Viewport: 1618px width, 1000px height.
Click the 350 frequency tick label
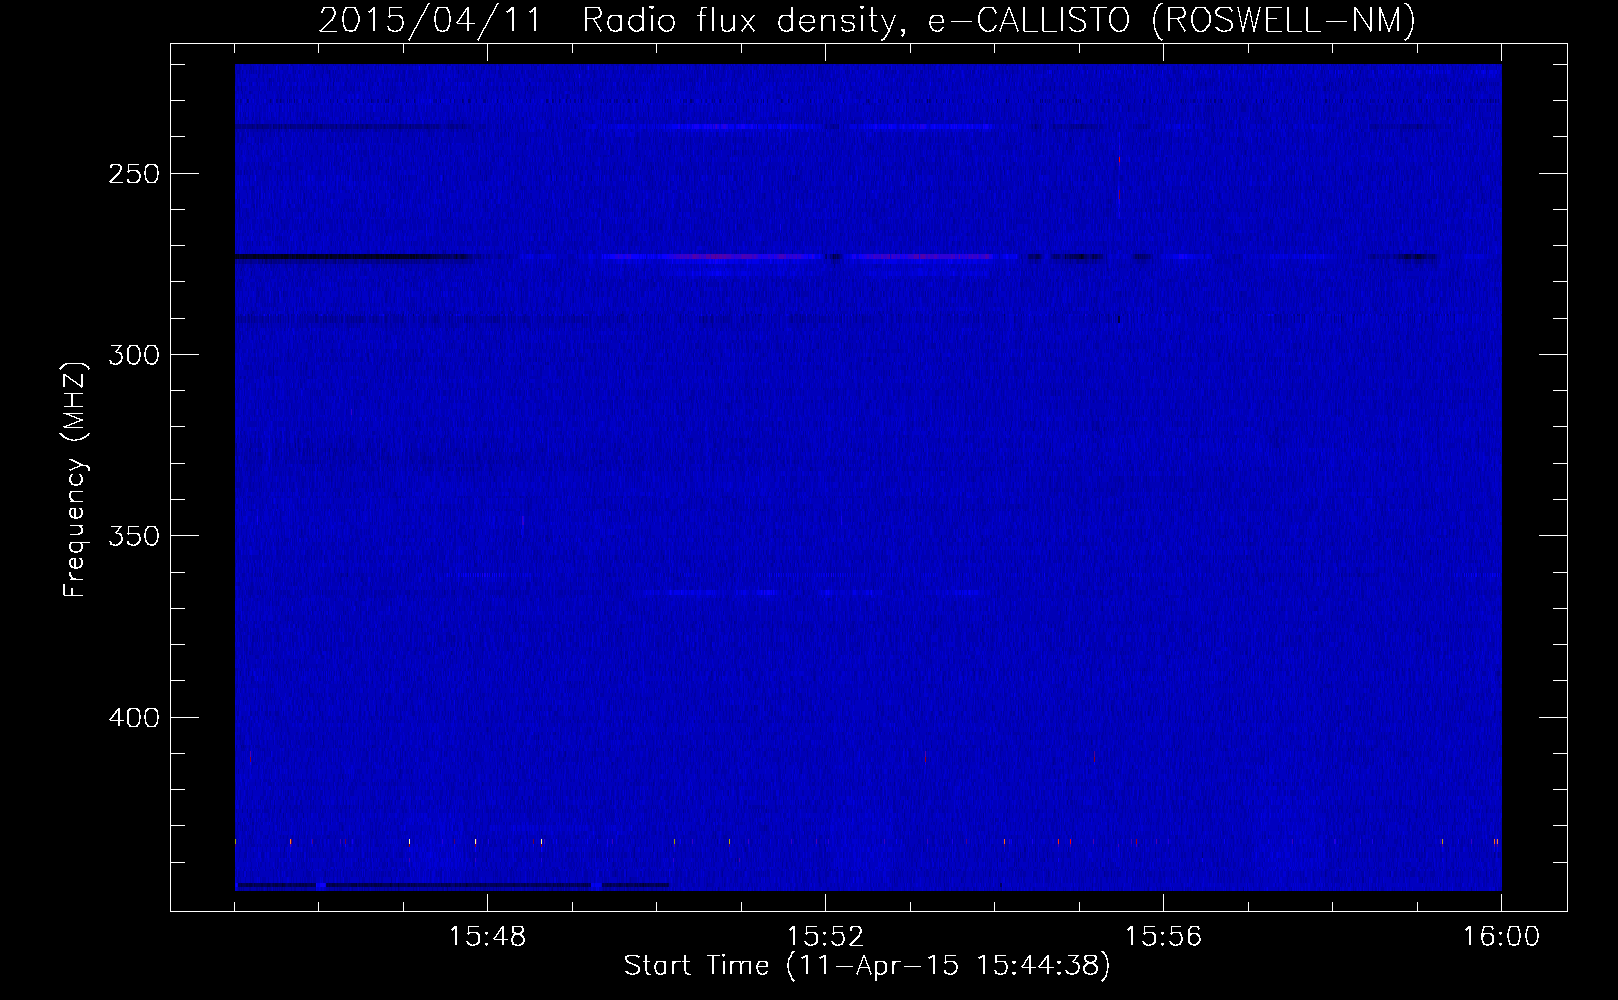coord(134,536)
